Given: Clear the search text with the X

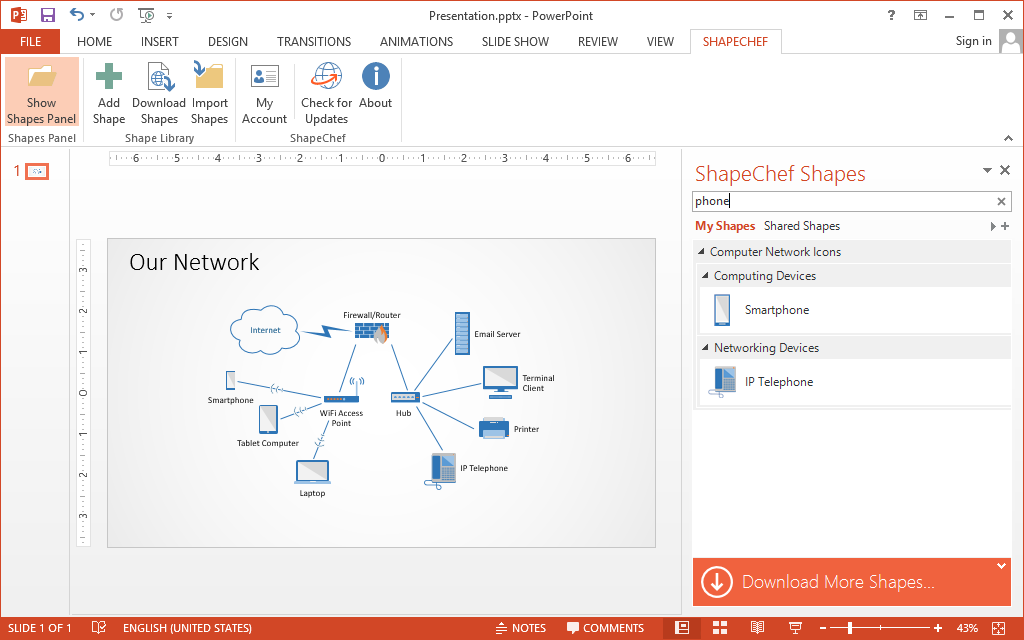Looking at the screenshot, I should pyautogui.click(x=1001, y=202).
